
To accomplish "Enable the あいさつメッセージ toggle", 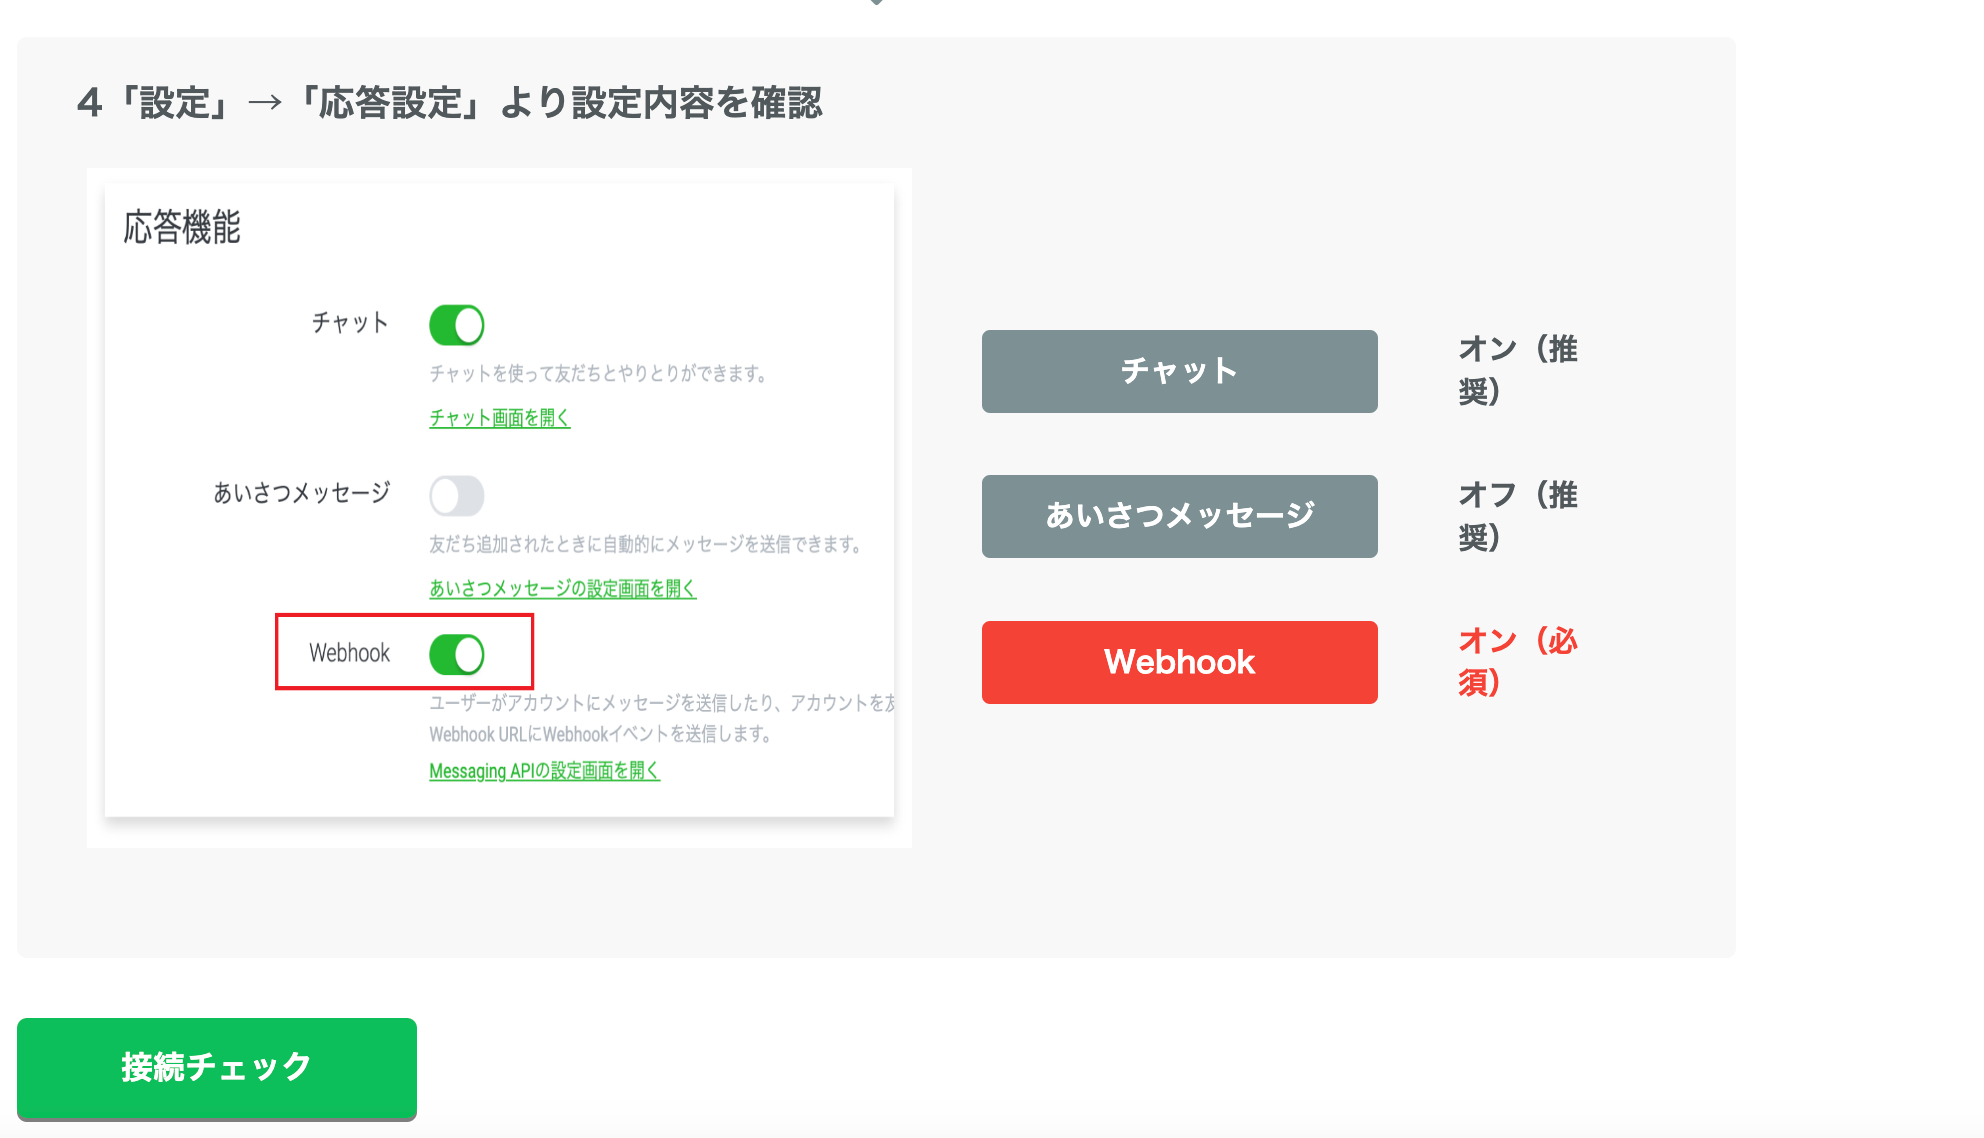I will 458,496.
